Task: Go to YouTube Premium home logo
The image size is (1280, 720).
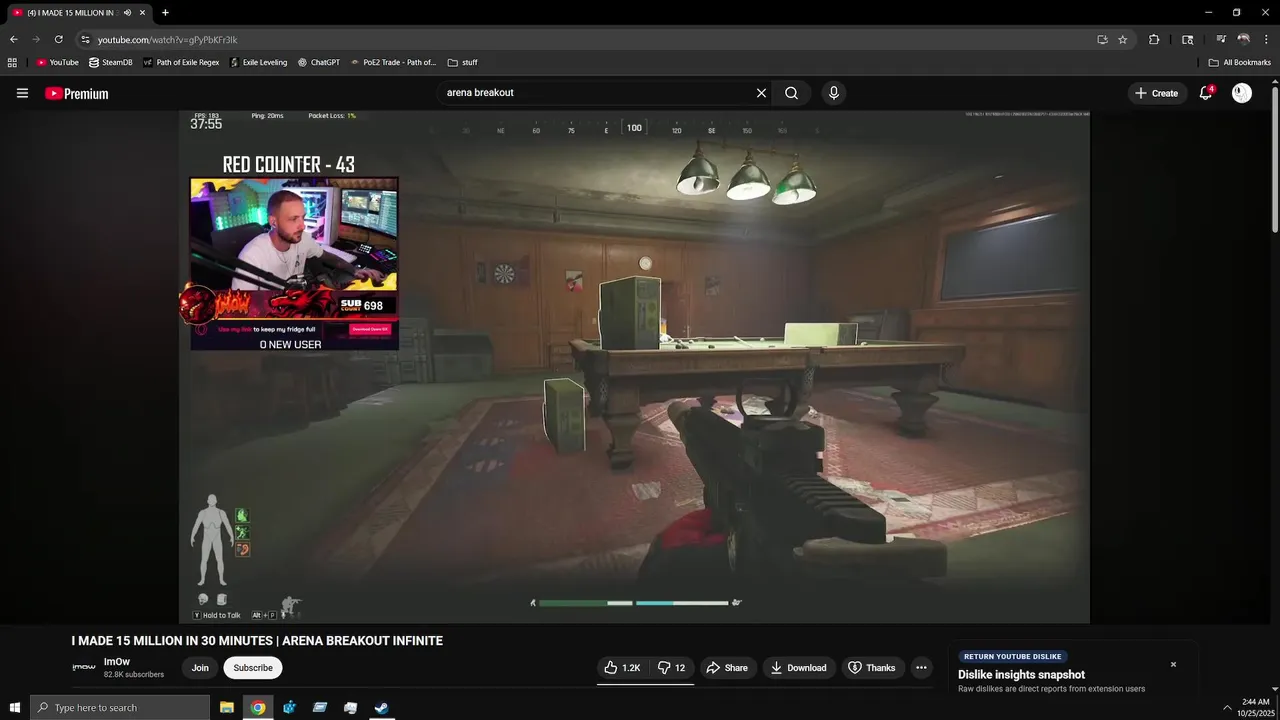Action: pos(76,93)
